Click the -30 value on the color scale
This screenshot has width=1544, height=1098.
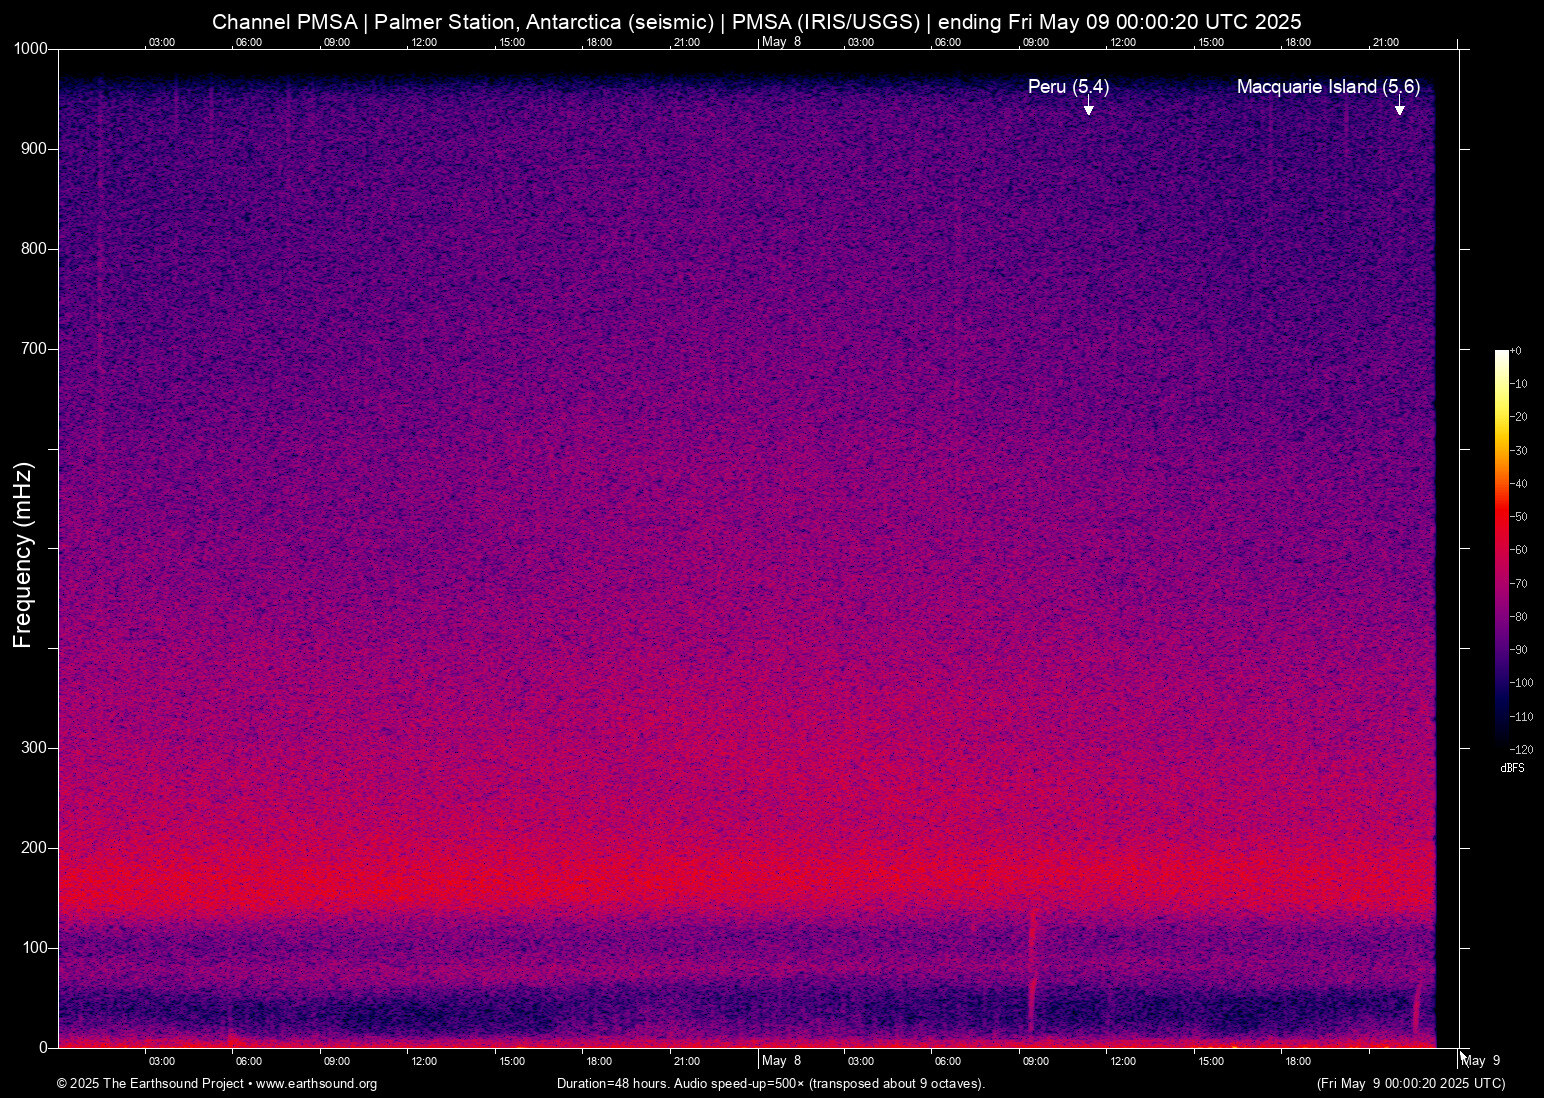[1519, 451]
